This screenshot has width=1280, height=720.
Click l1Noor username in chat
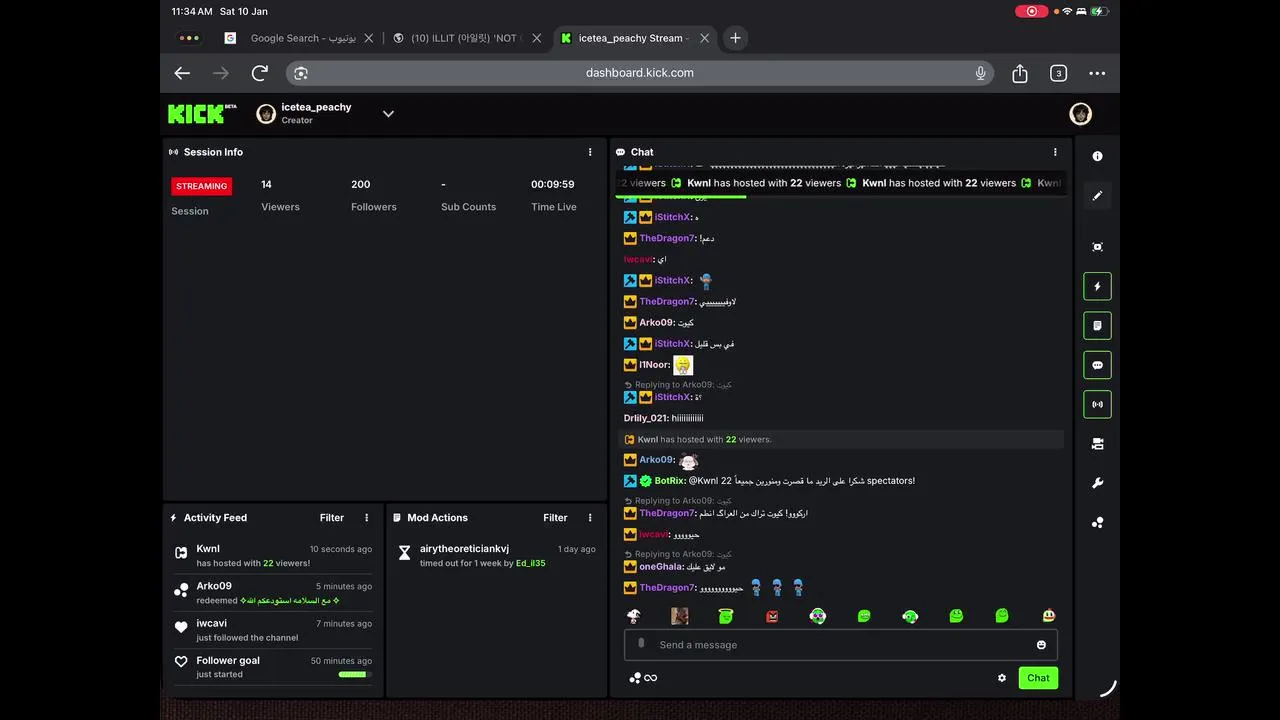point(654,365)
